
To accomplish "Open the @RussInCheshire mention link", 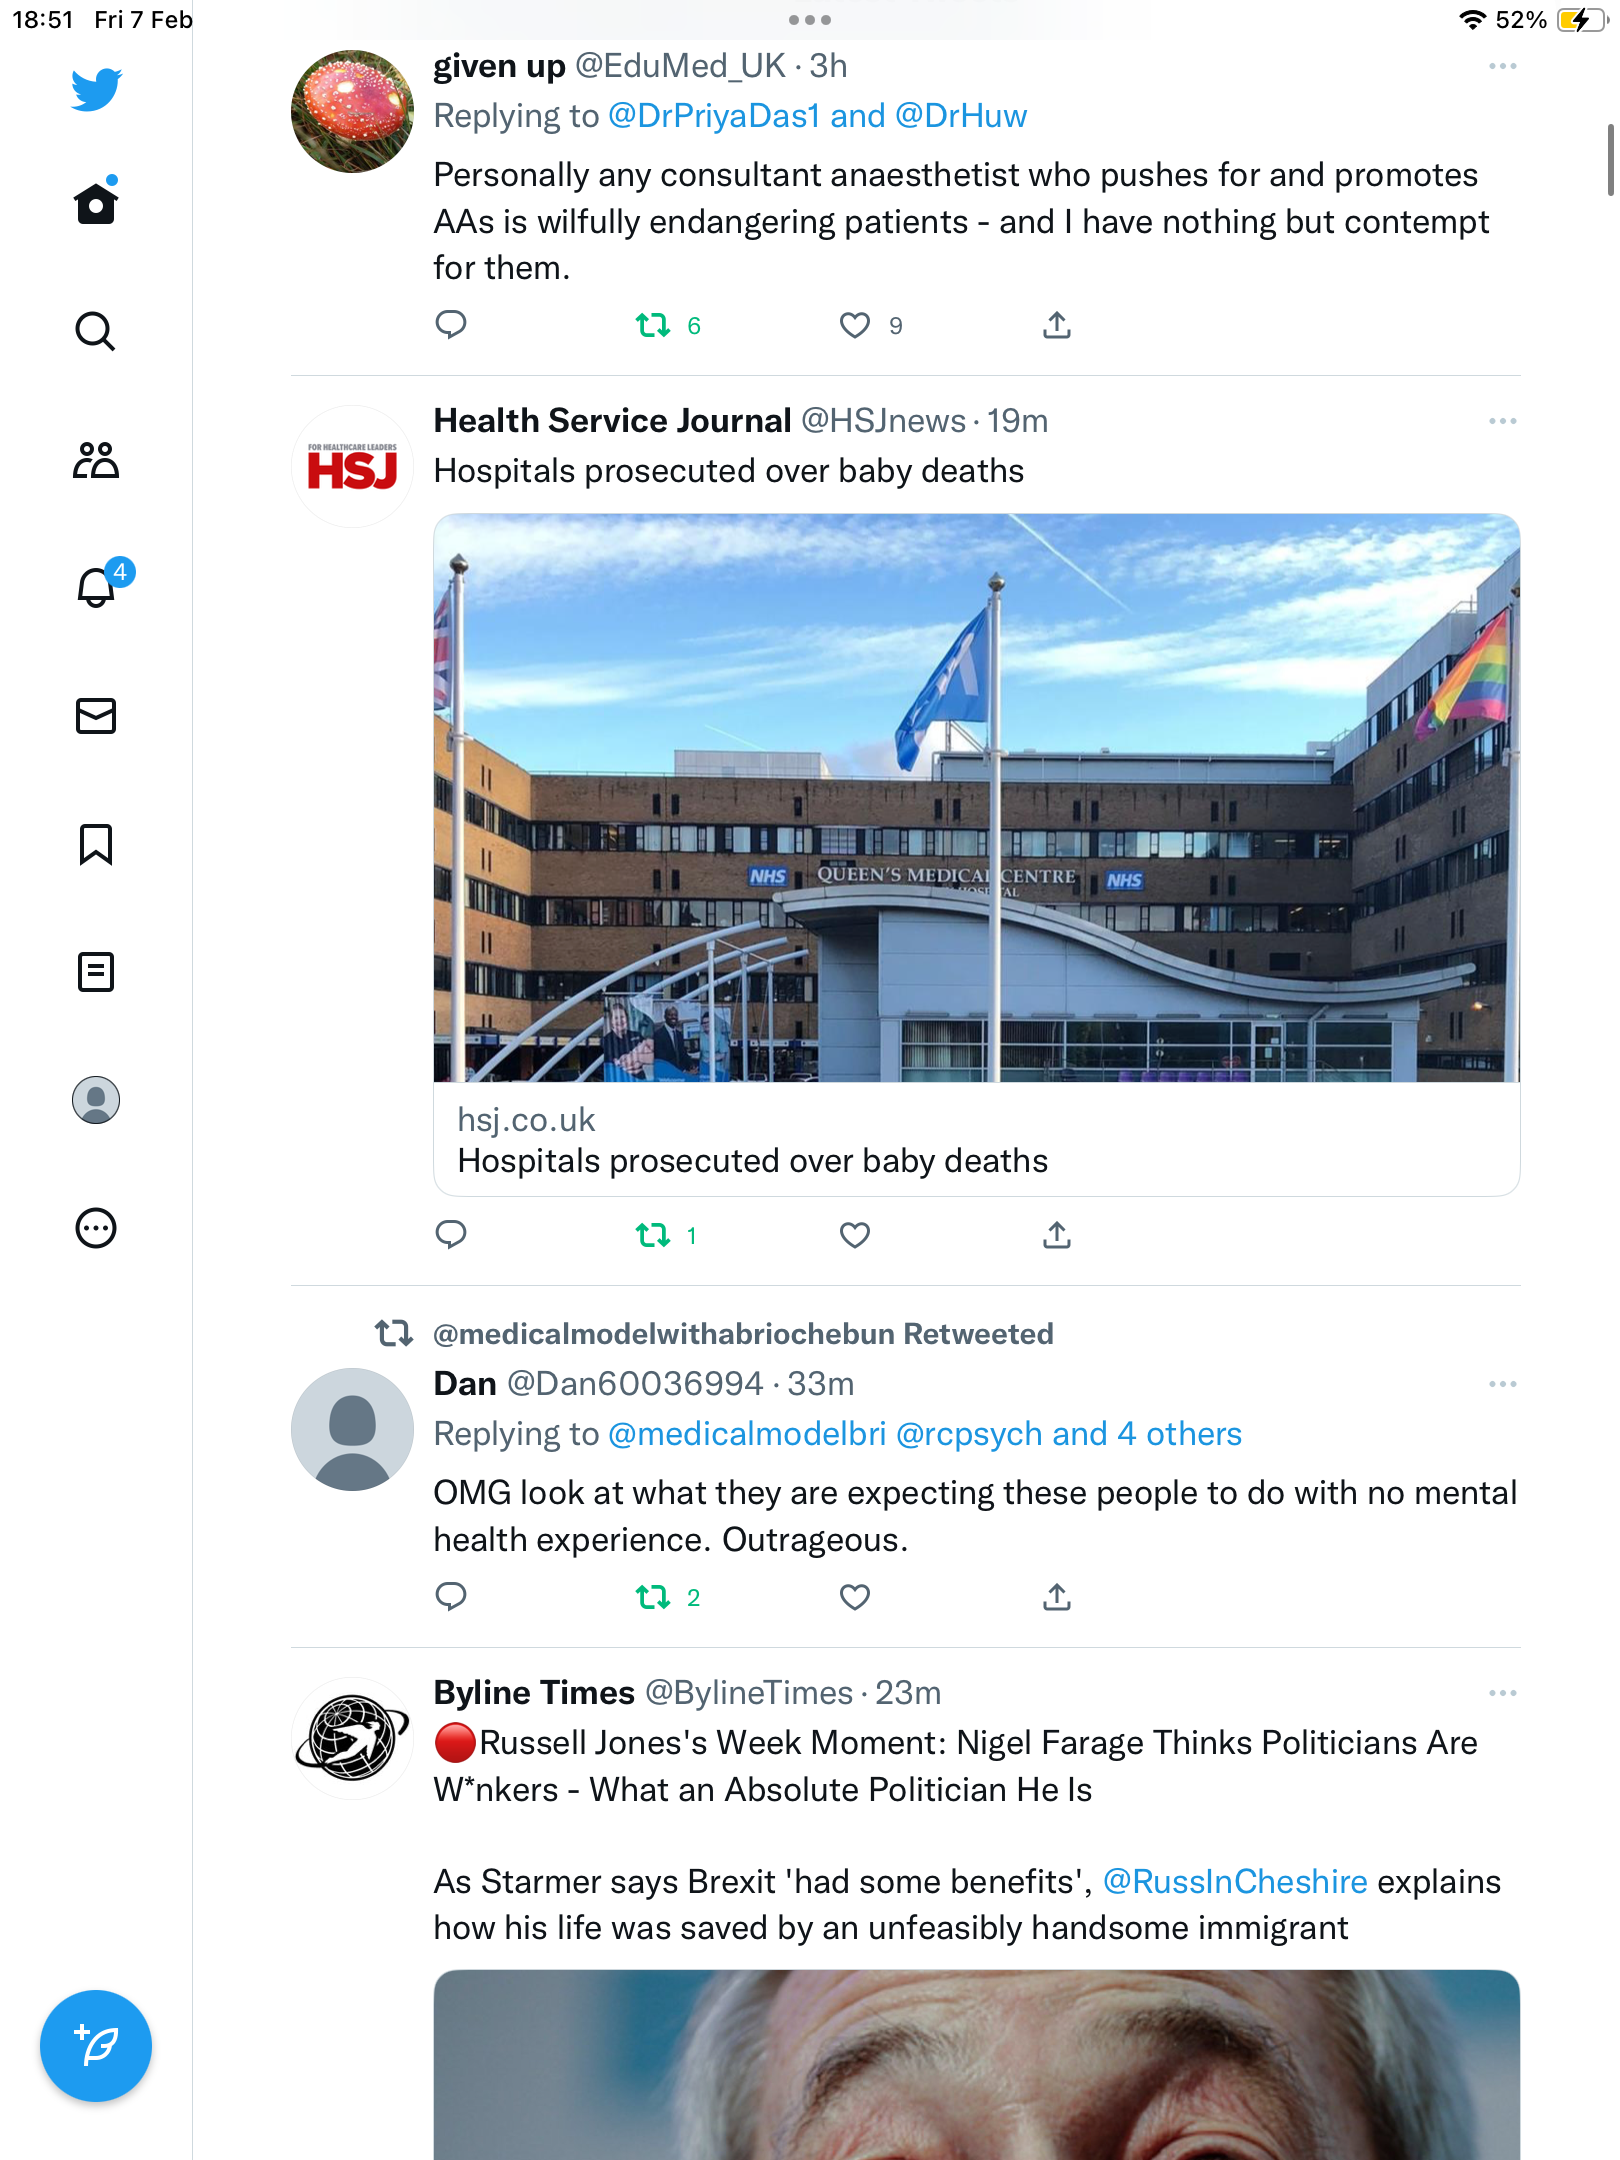I will (1235, 1882).
